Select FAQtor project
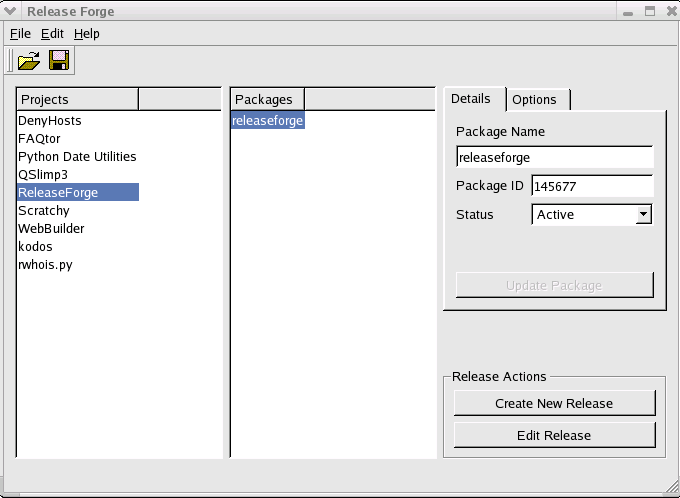The image size is (680, 498). pyautogui.click(x=39, y=138)
